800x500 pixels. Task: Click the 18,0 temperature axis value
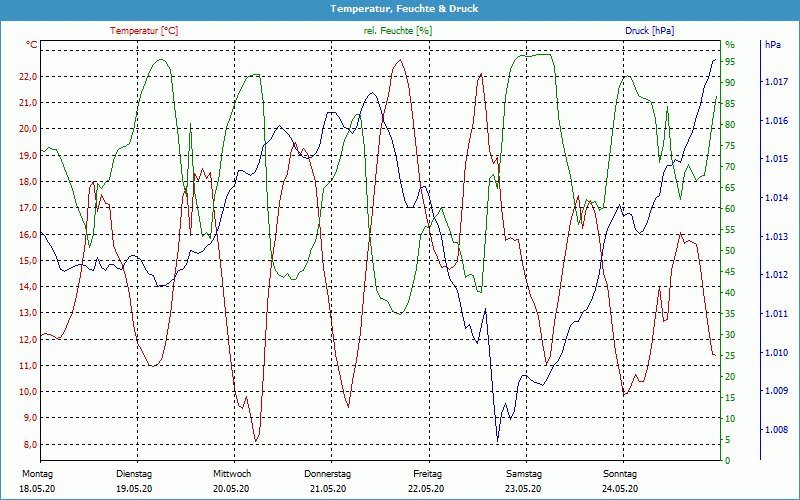(28, 182)
